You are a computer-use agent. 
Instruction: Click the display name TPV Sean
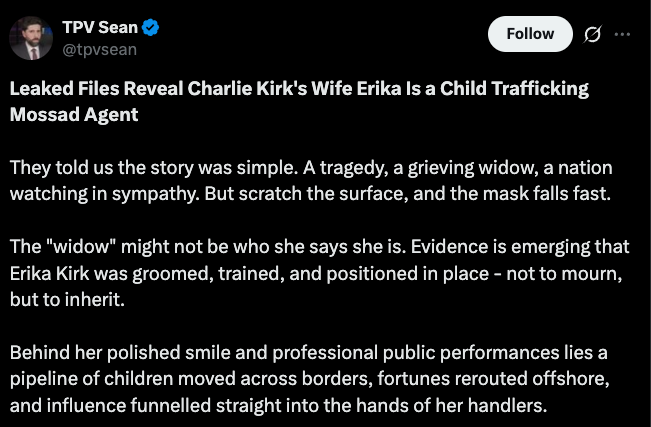tap(100, 27)
